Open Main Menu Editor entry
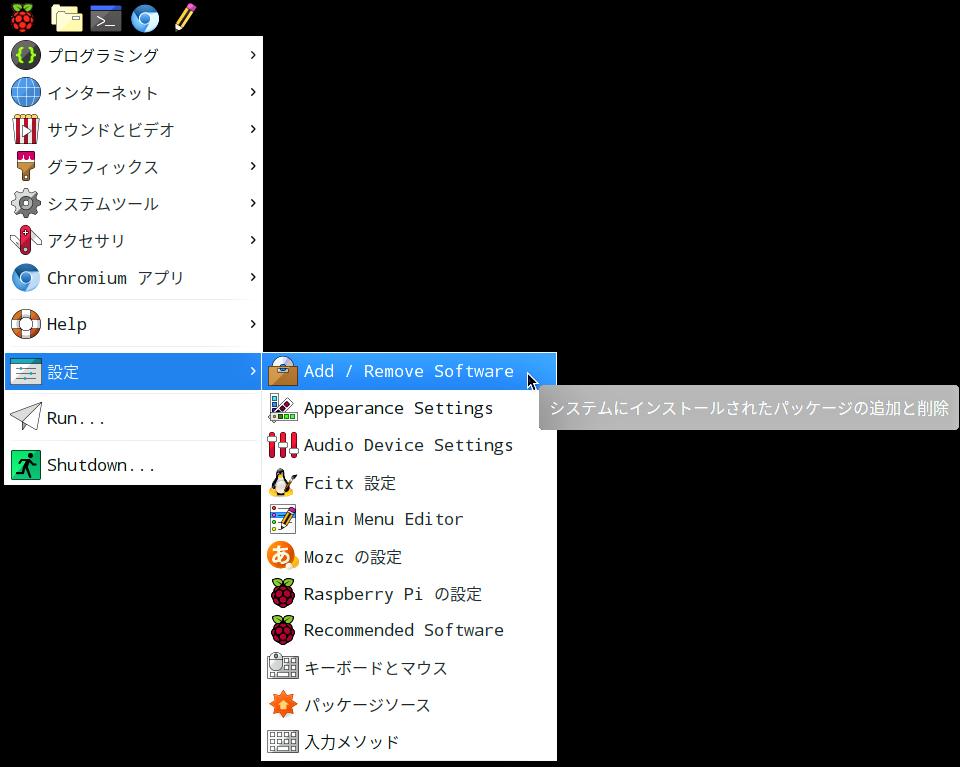Image resolution: width=960 pixels, height=767 pixels. [409, 519]
